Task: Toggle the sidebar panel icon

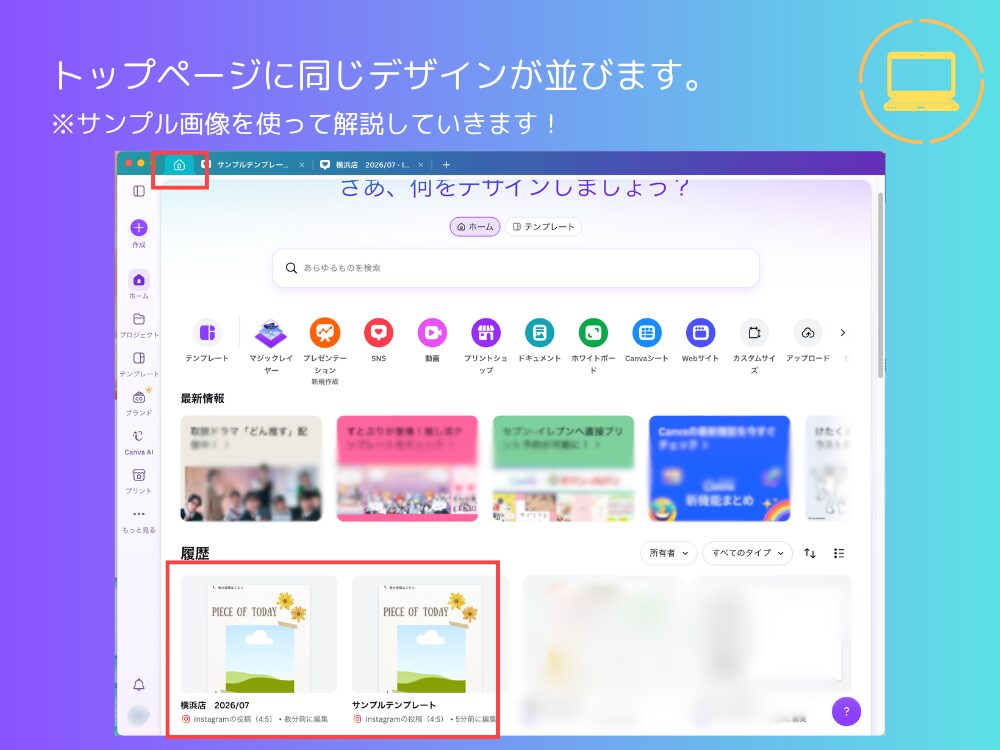Action: (x=138, y=191)
